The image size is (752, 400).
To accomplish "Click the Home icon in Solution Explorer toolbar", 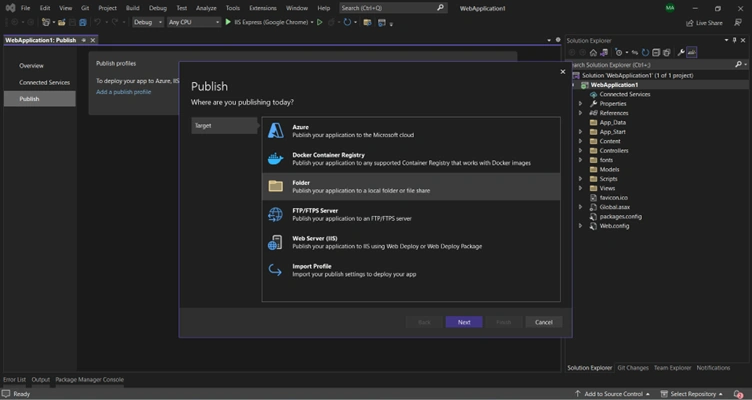I will (x=593, y=52).
